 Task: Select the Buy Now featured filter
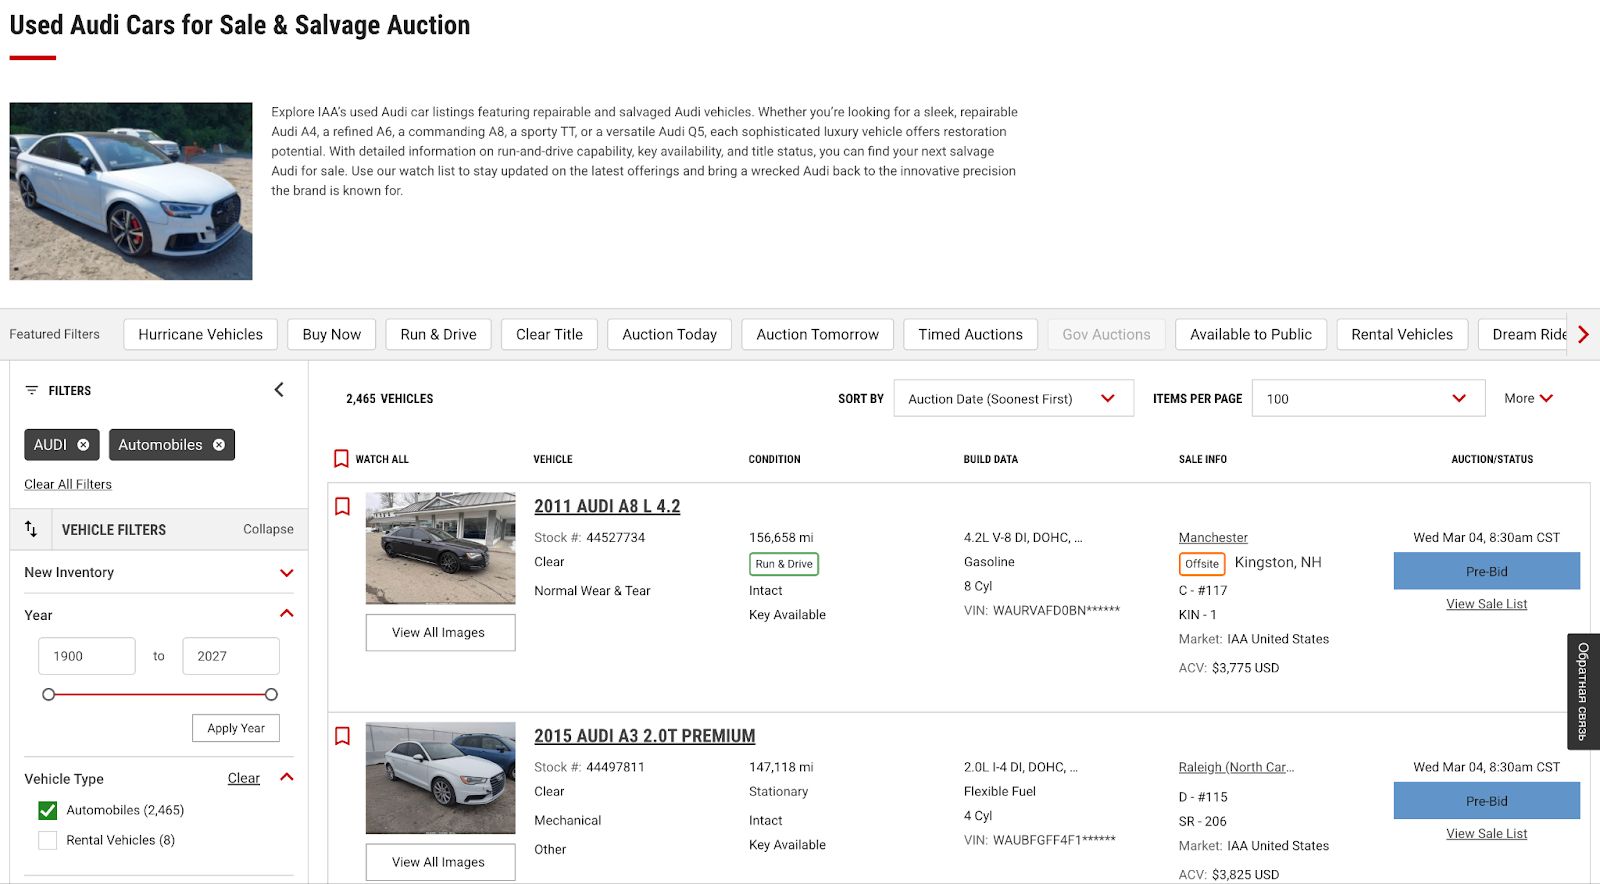click(332, 334)
